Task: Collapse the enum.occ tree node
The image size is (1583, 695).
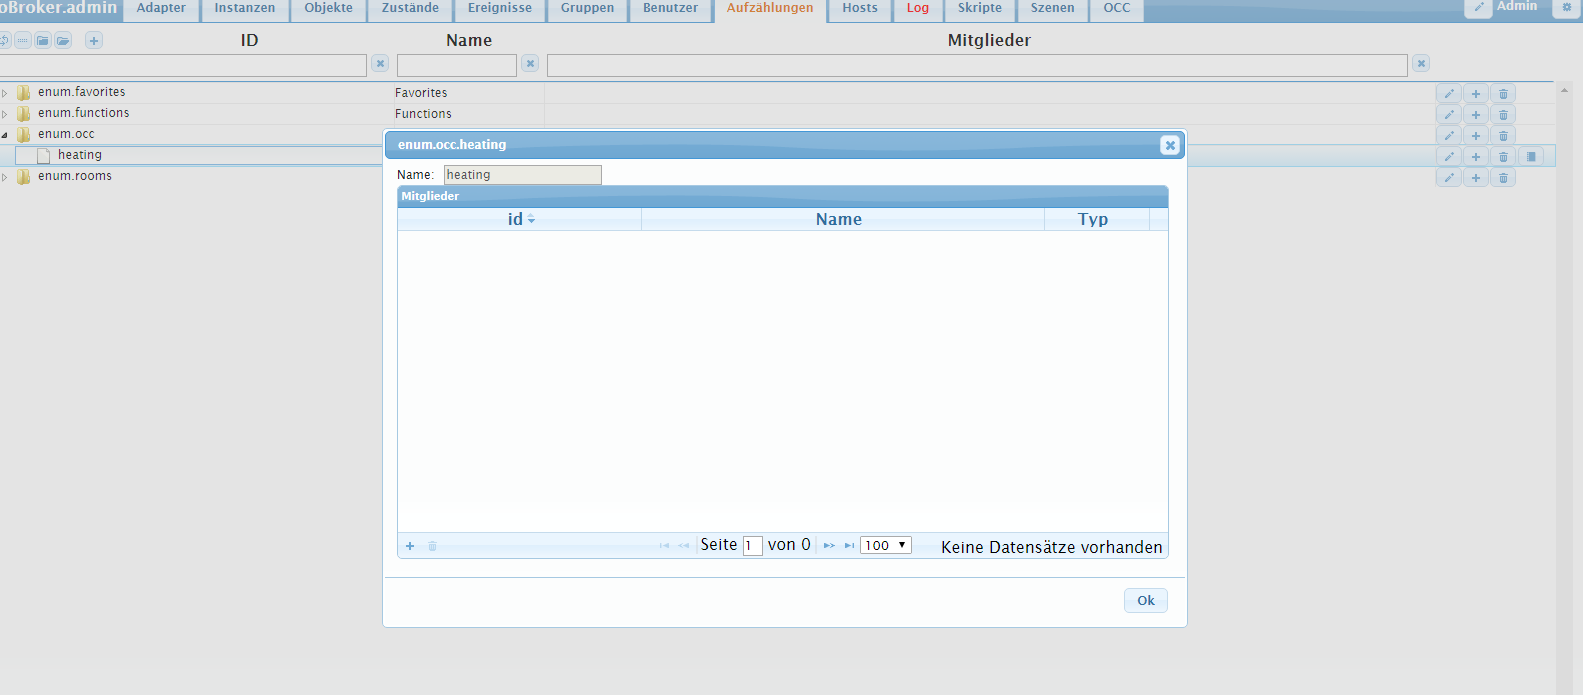Action: click(4, 135)
